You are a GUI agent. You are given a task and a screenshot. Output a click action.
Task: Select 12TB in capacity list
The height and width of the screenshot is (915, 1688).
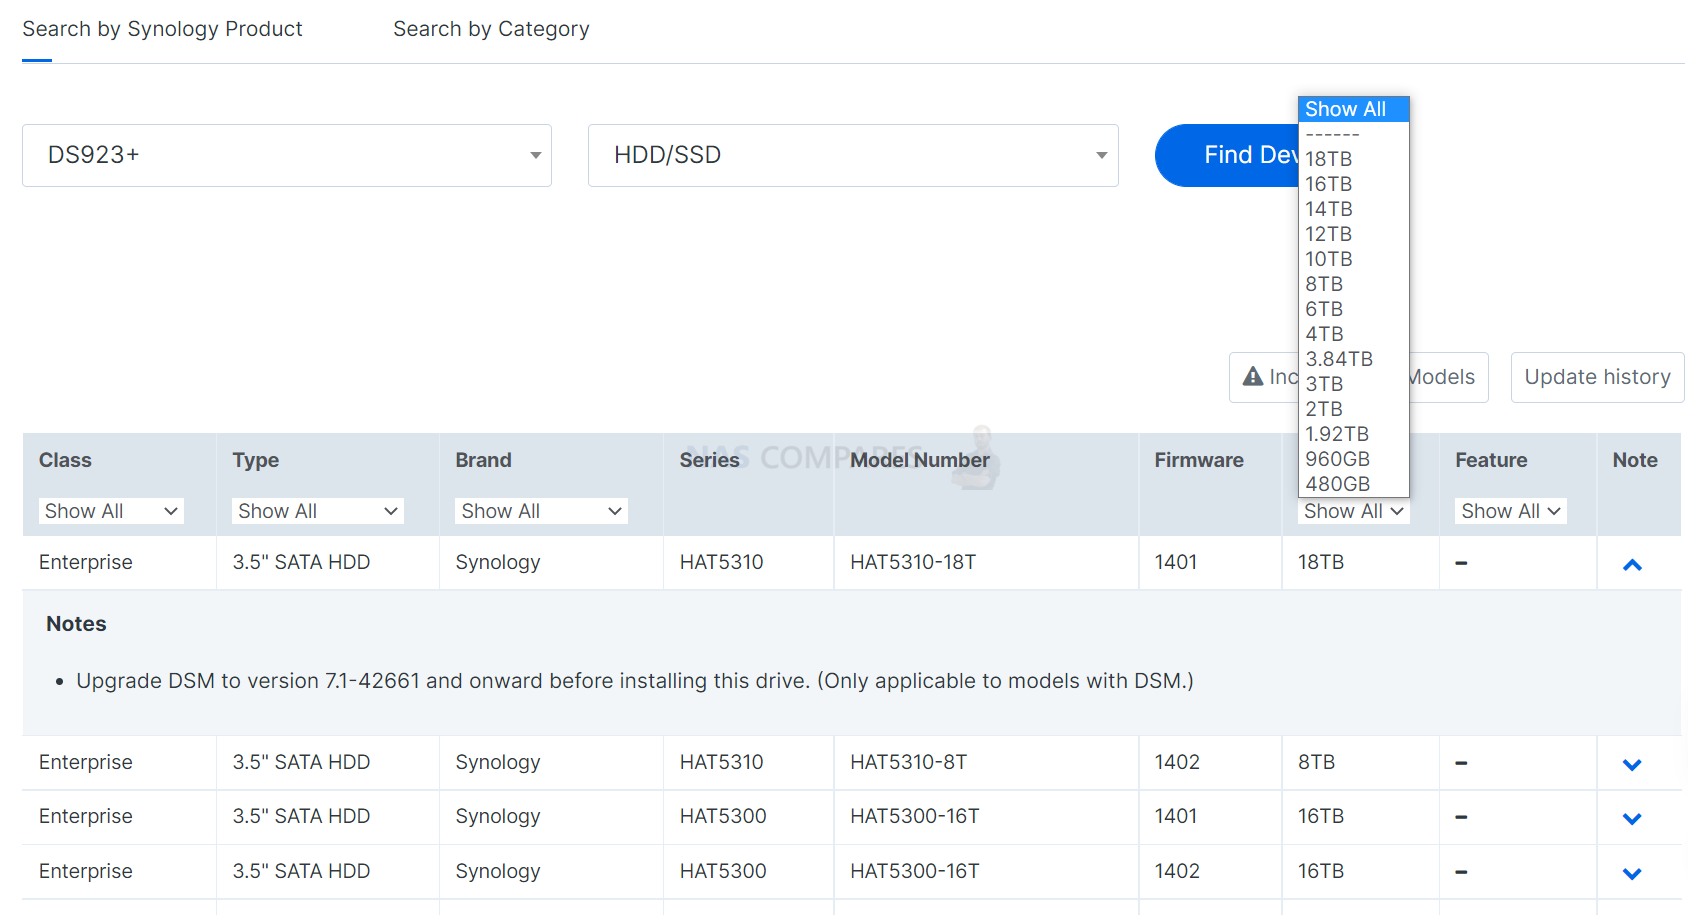tap(1354, 234)
